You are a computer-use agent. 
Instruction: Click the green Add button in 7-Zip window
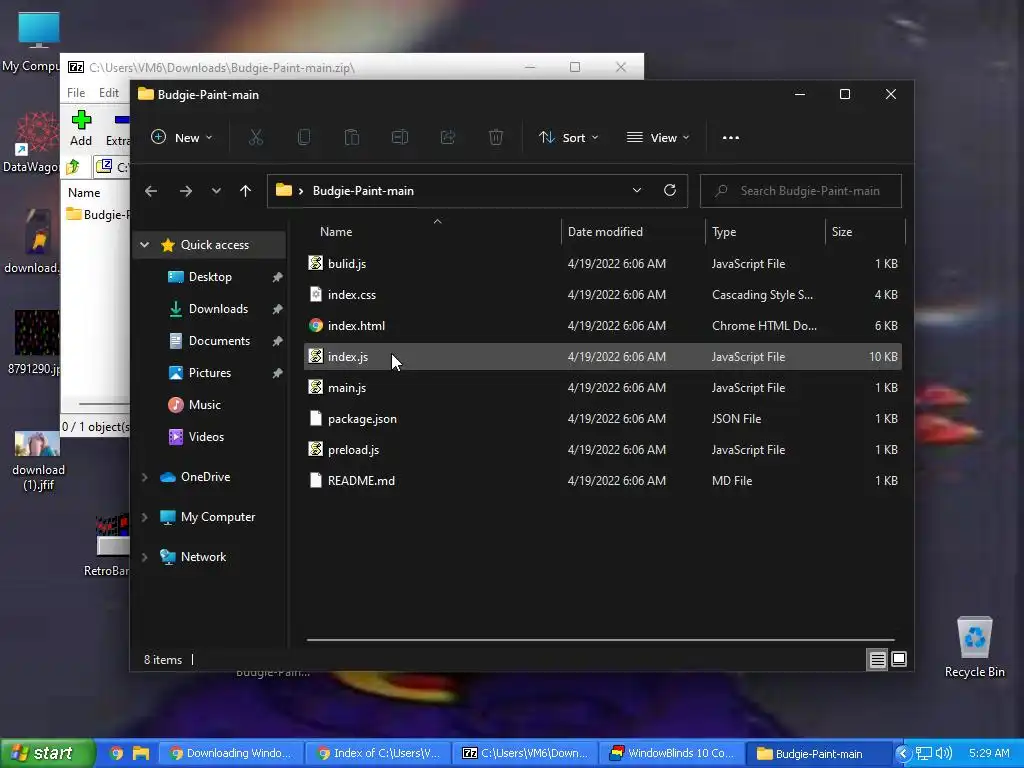81,128
